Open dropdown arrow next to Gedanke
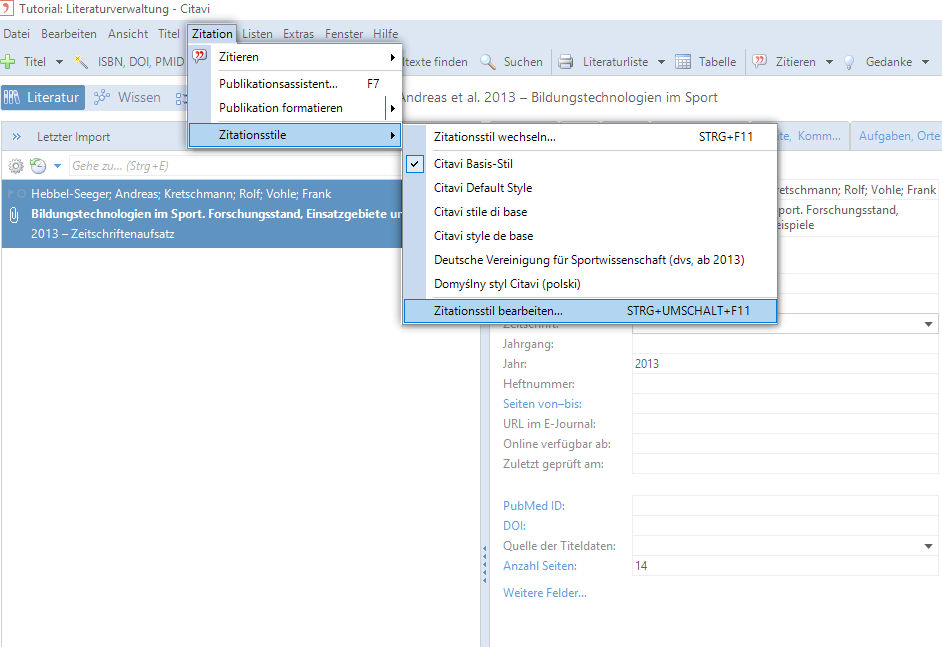 coord(925,62)
